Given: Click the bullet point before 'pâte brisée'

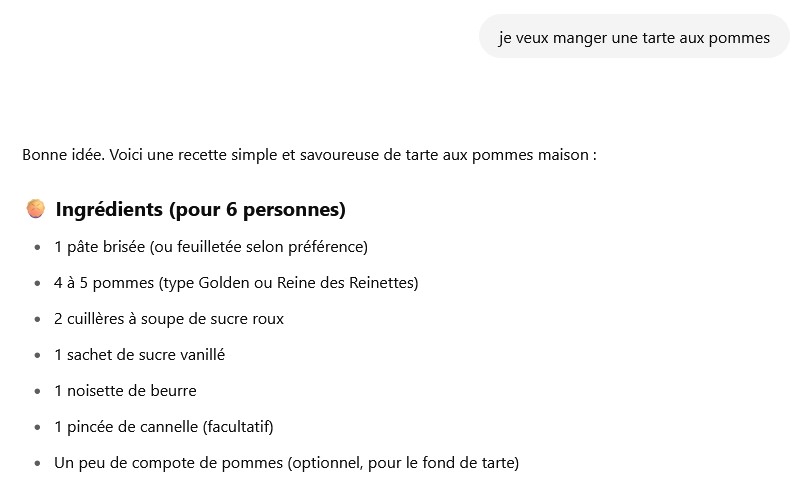Looking at the screenshot, I should pos(37,248).
